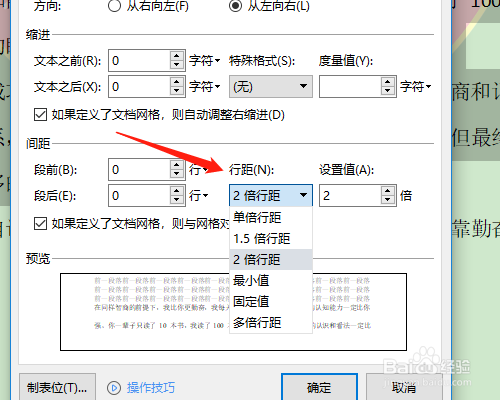Choose 多倍行距 from the line spacing list
The image size is (500, 400).
click(x=271, y=322)
